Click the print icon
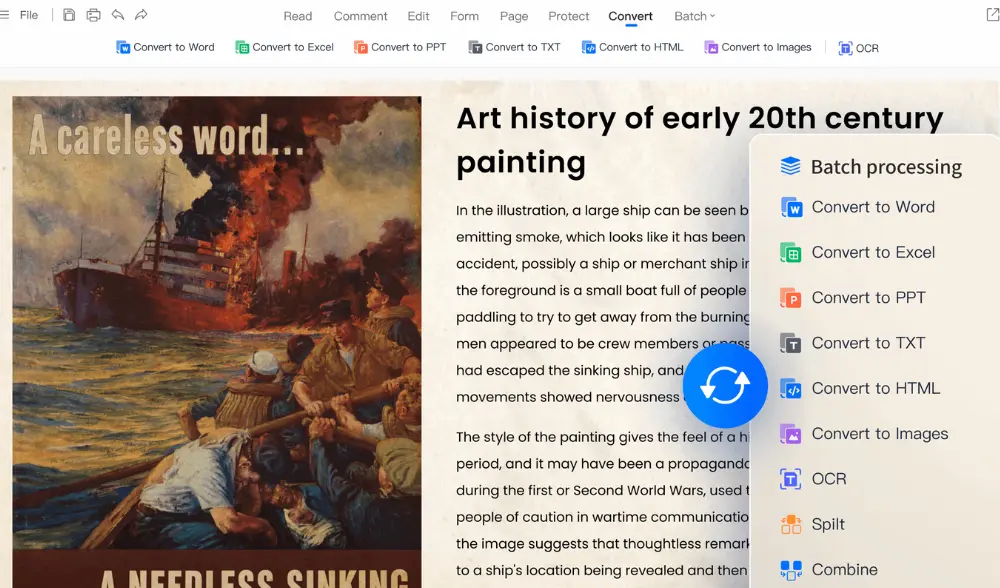This screenshot has height=588, width=1000. tap(93, 15)
